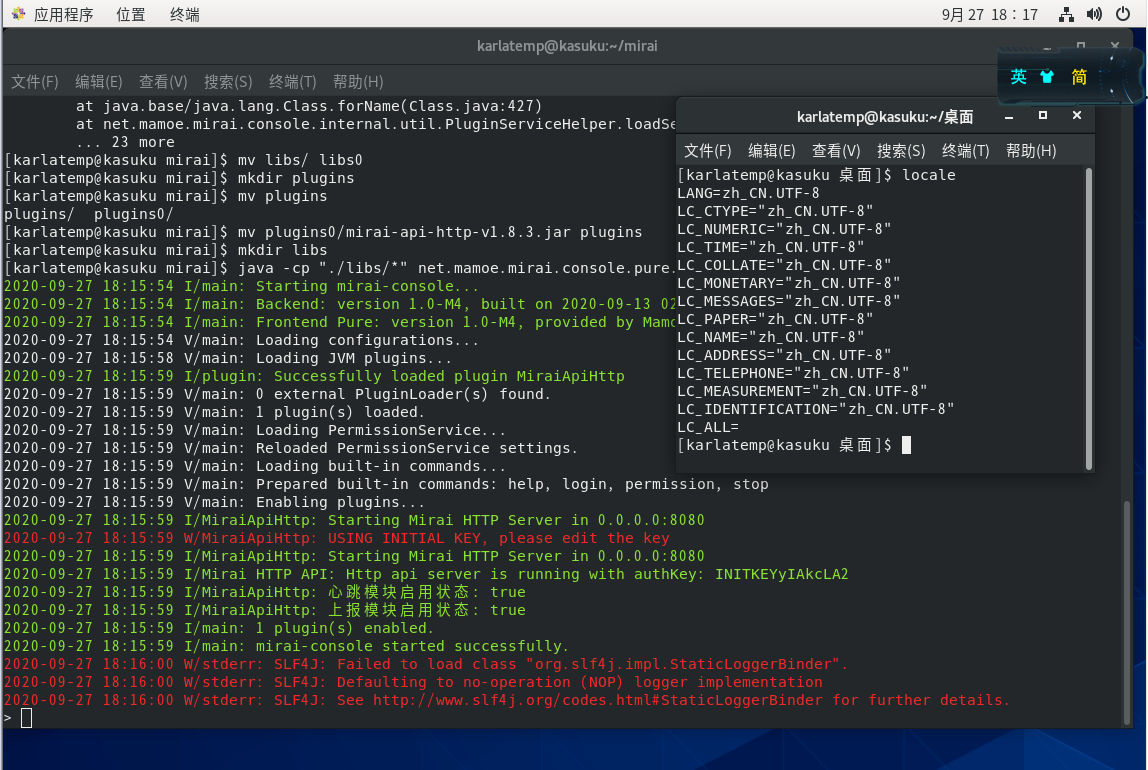Toggle the 简 simplified Chinese indicator
This screenshot has width=1148, height=770.
coord(1080,75)
